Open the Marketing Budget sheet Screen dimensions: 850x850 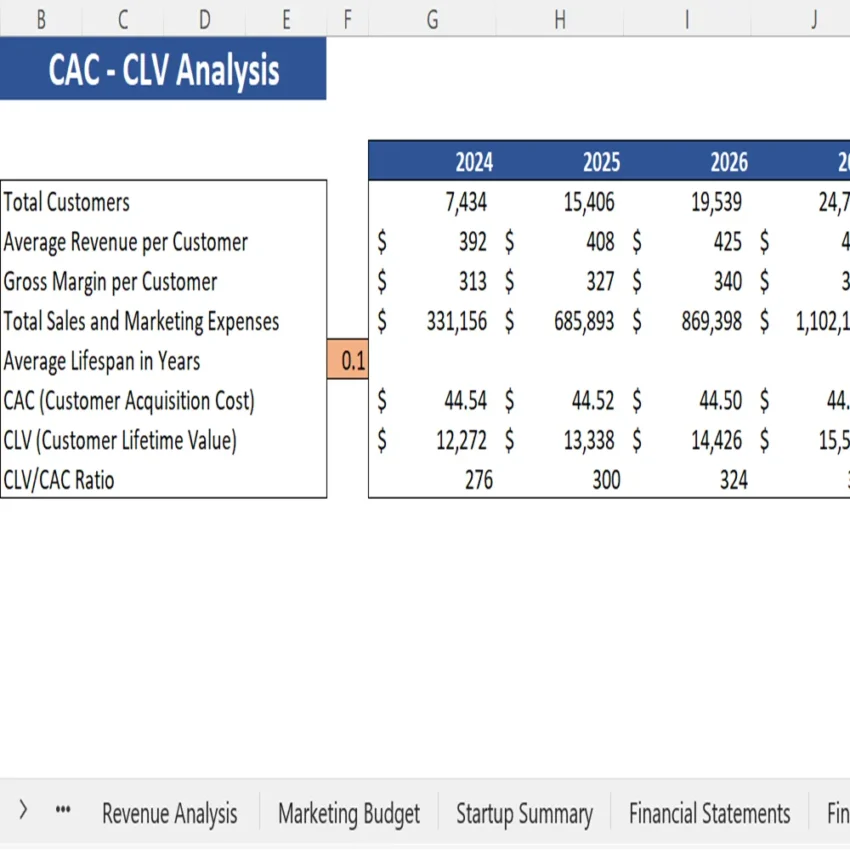(348, 813)
